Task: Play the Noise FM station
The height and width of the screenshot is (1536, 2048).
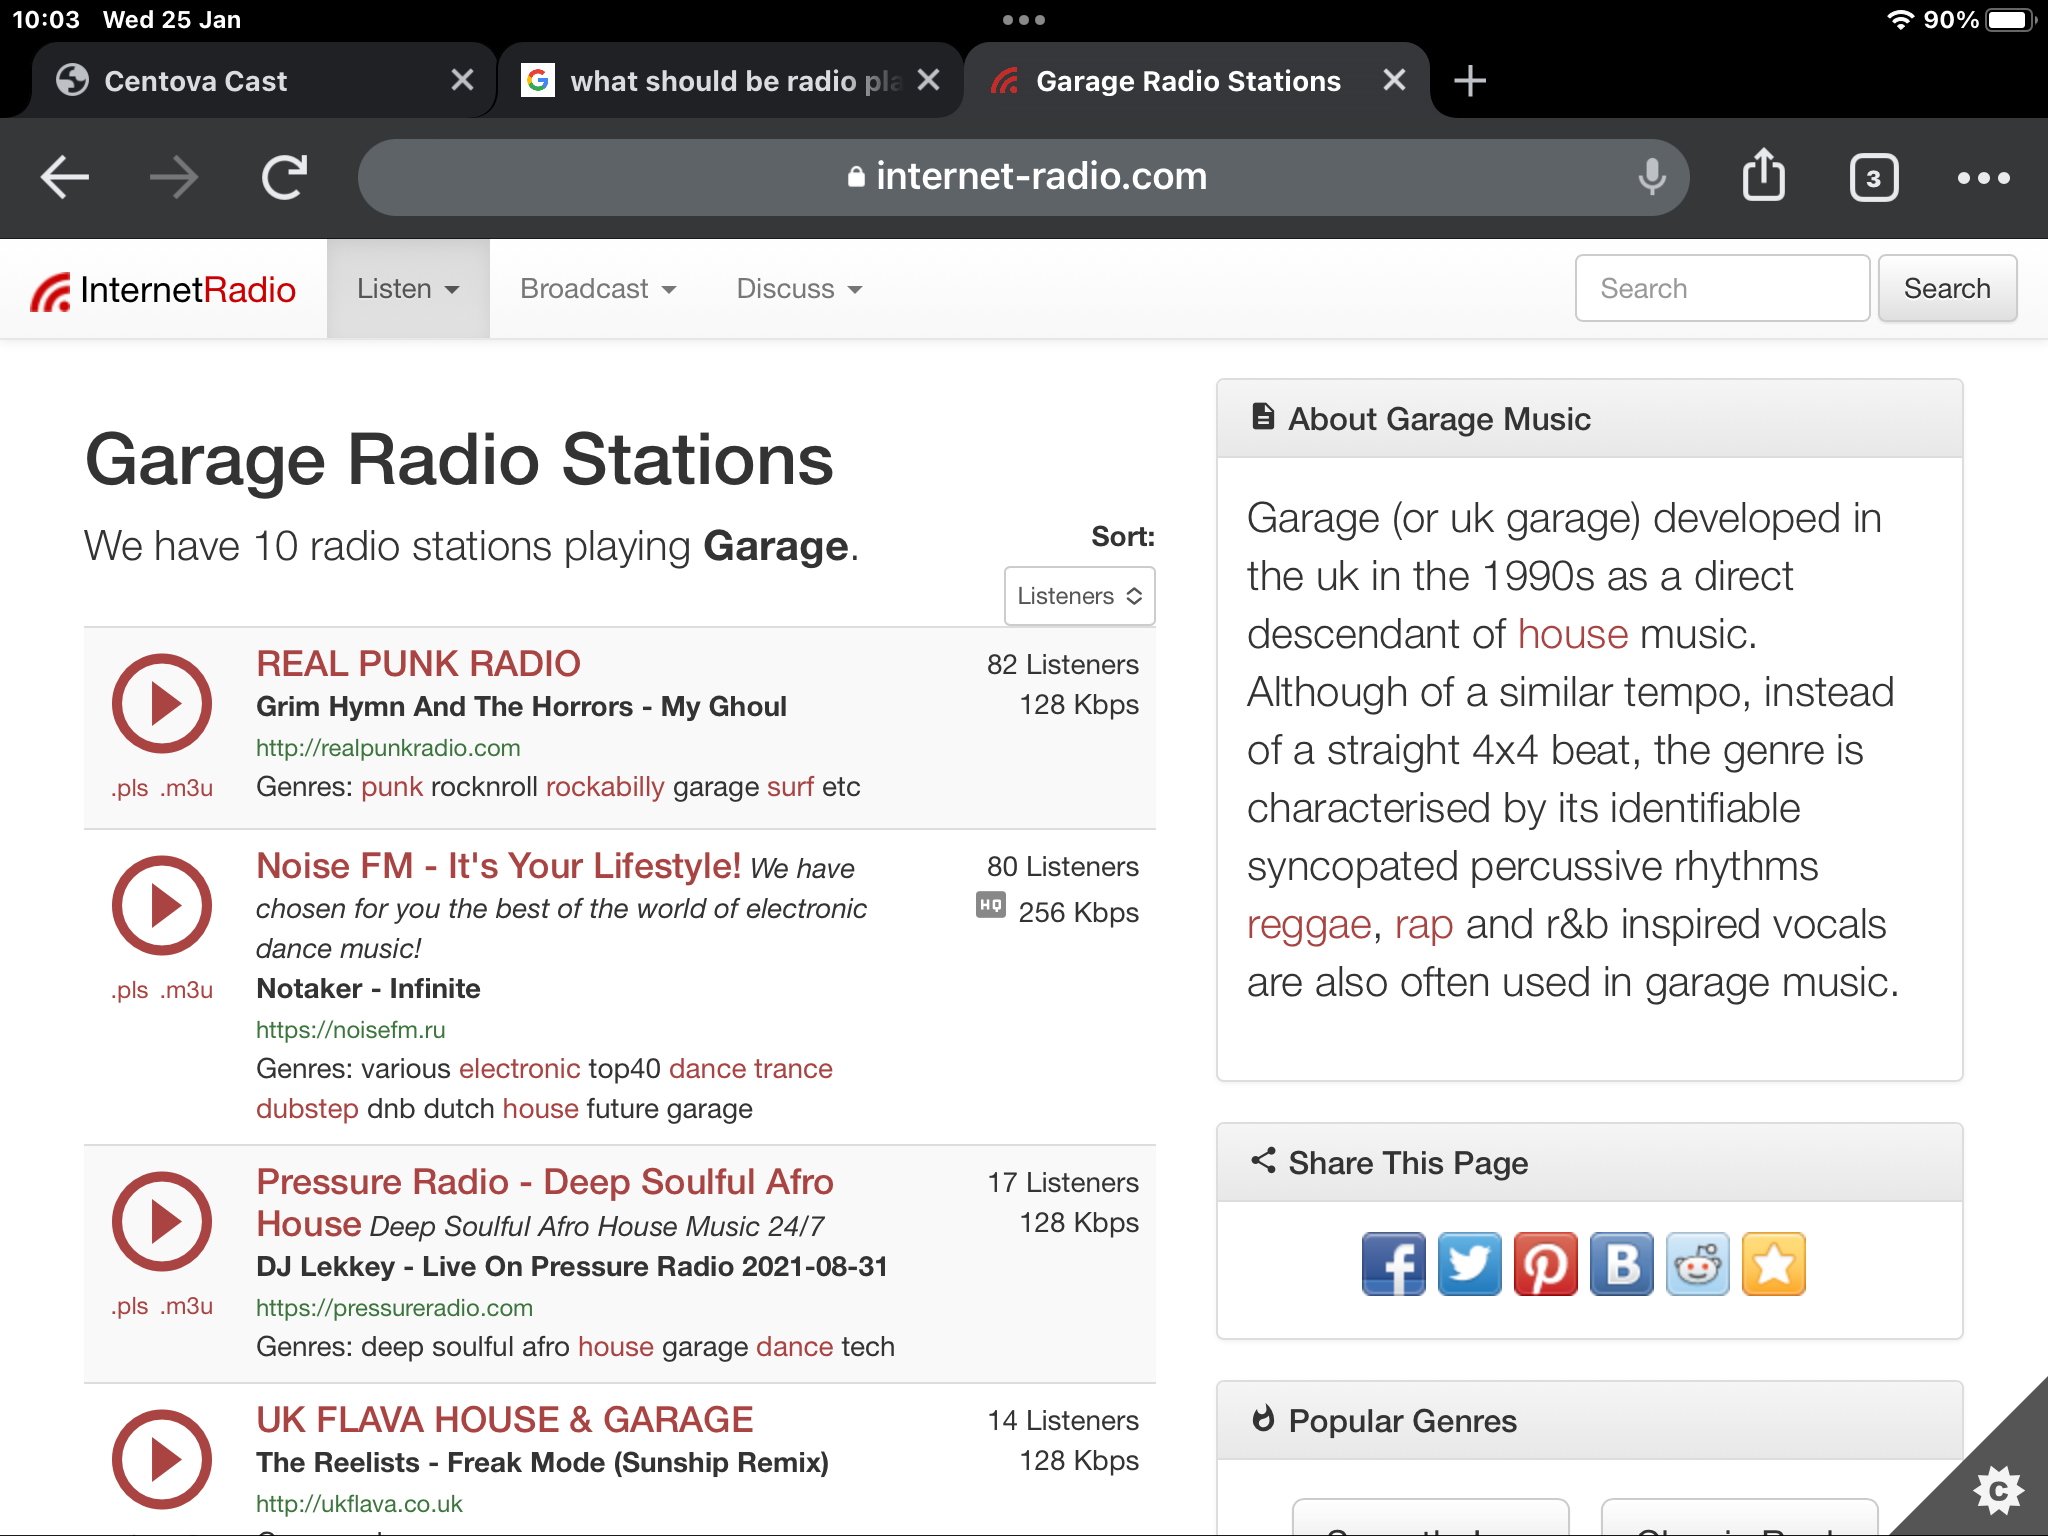Action: (x=162, y=905)
